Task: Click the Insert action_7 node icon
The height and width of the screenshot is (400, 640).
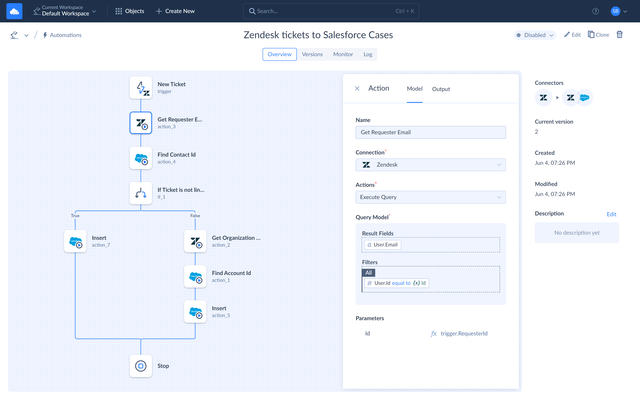Action: tap(76, 241)
